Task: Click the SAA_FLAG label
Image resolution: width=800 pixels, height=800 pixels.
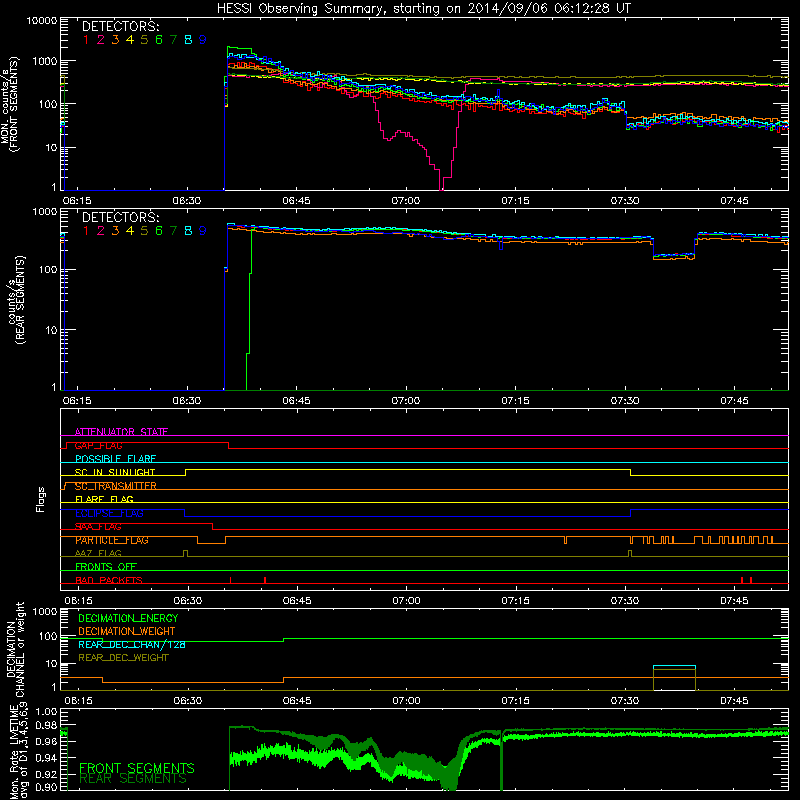Action: point(98,527)
